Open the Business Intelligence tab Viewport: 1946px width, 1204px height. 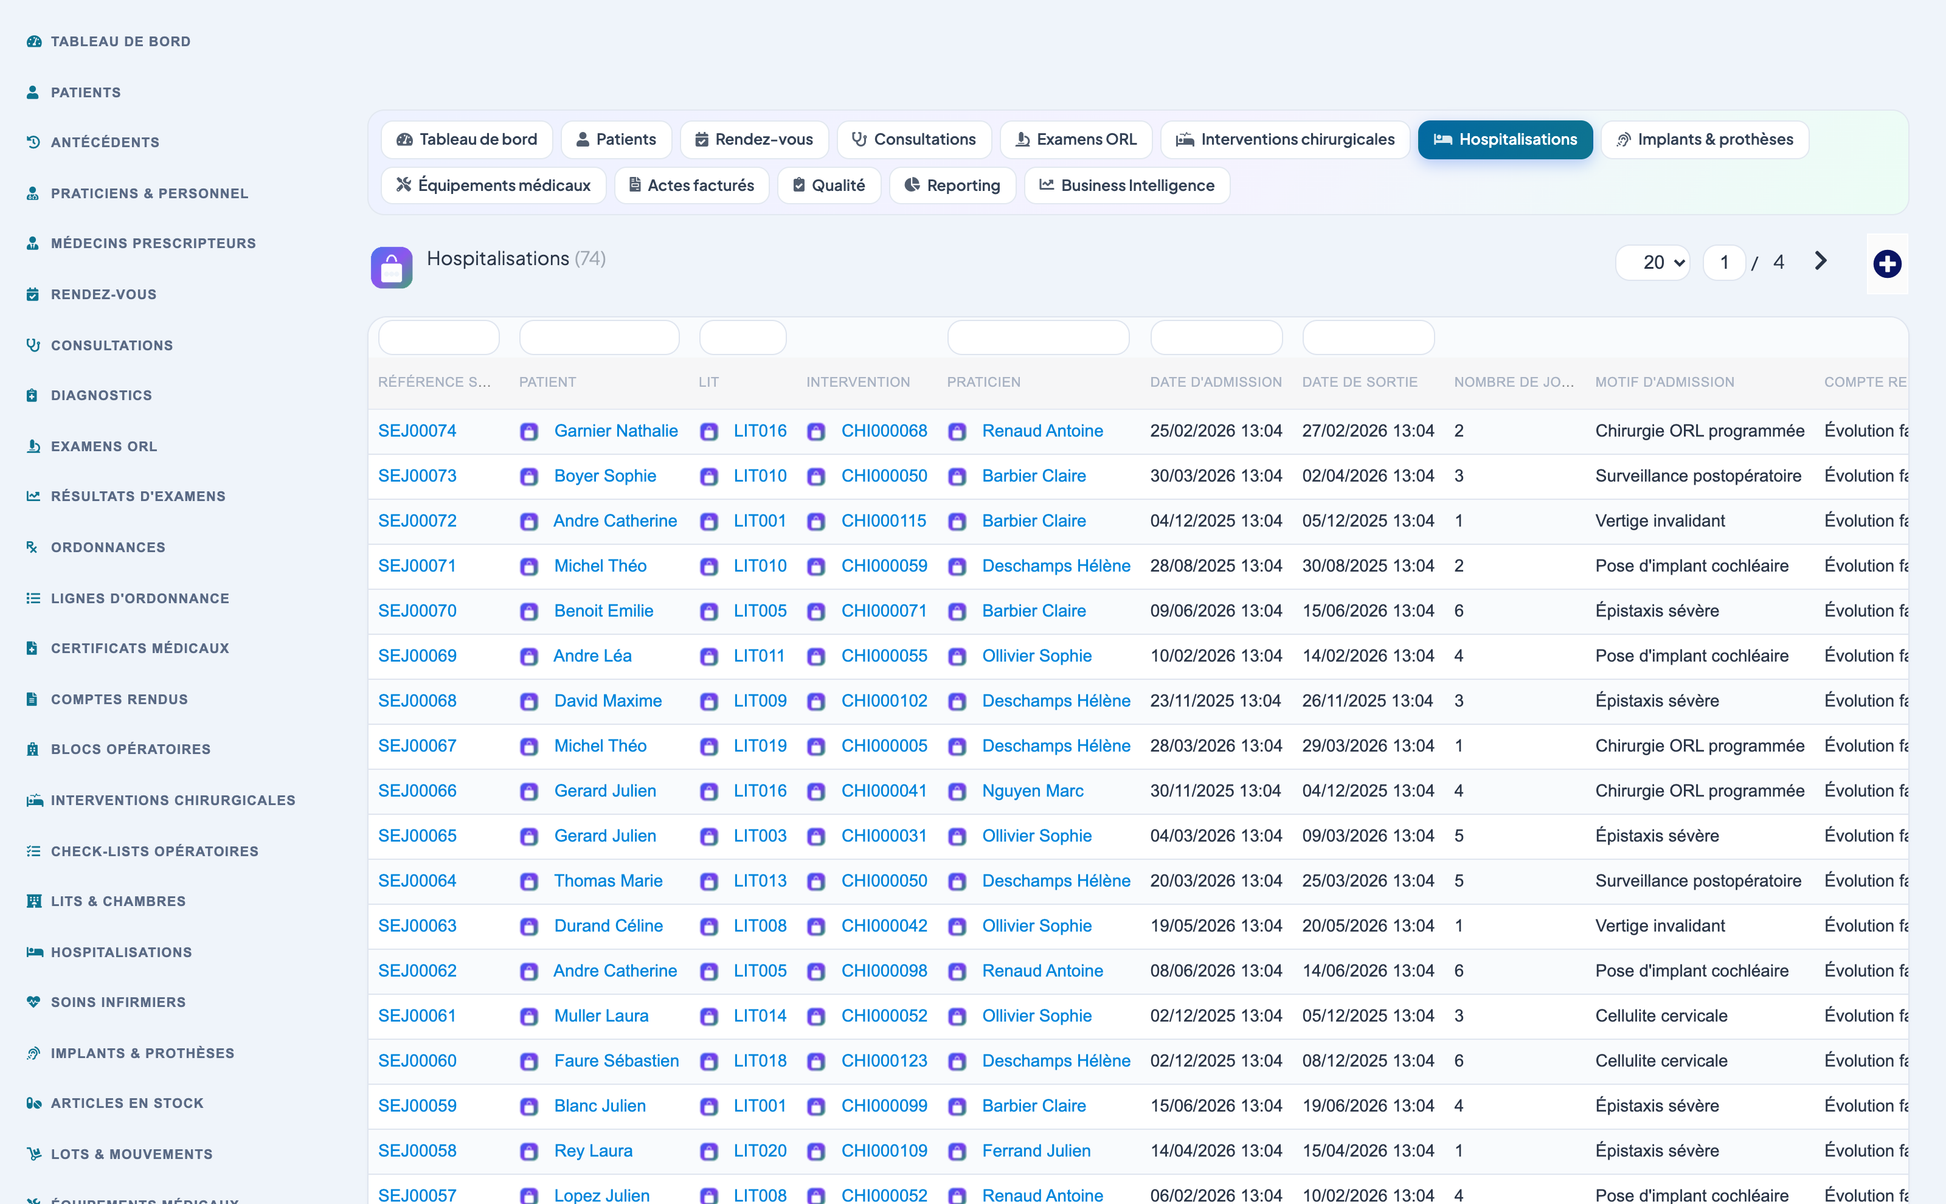click(x=1127, y=185)
